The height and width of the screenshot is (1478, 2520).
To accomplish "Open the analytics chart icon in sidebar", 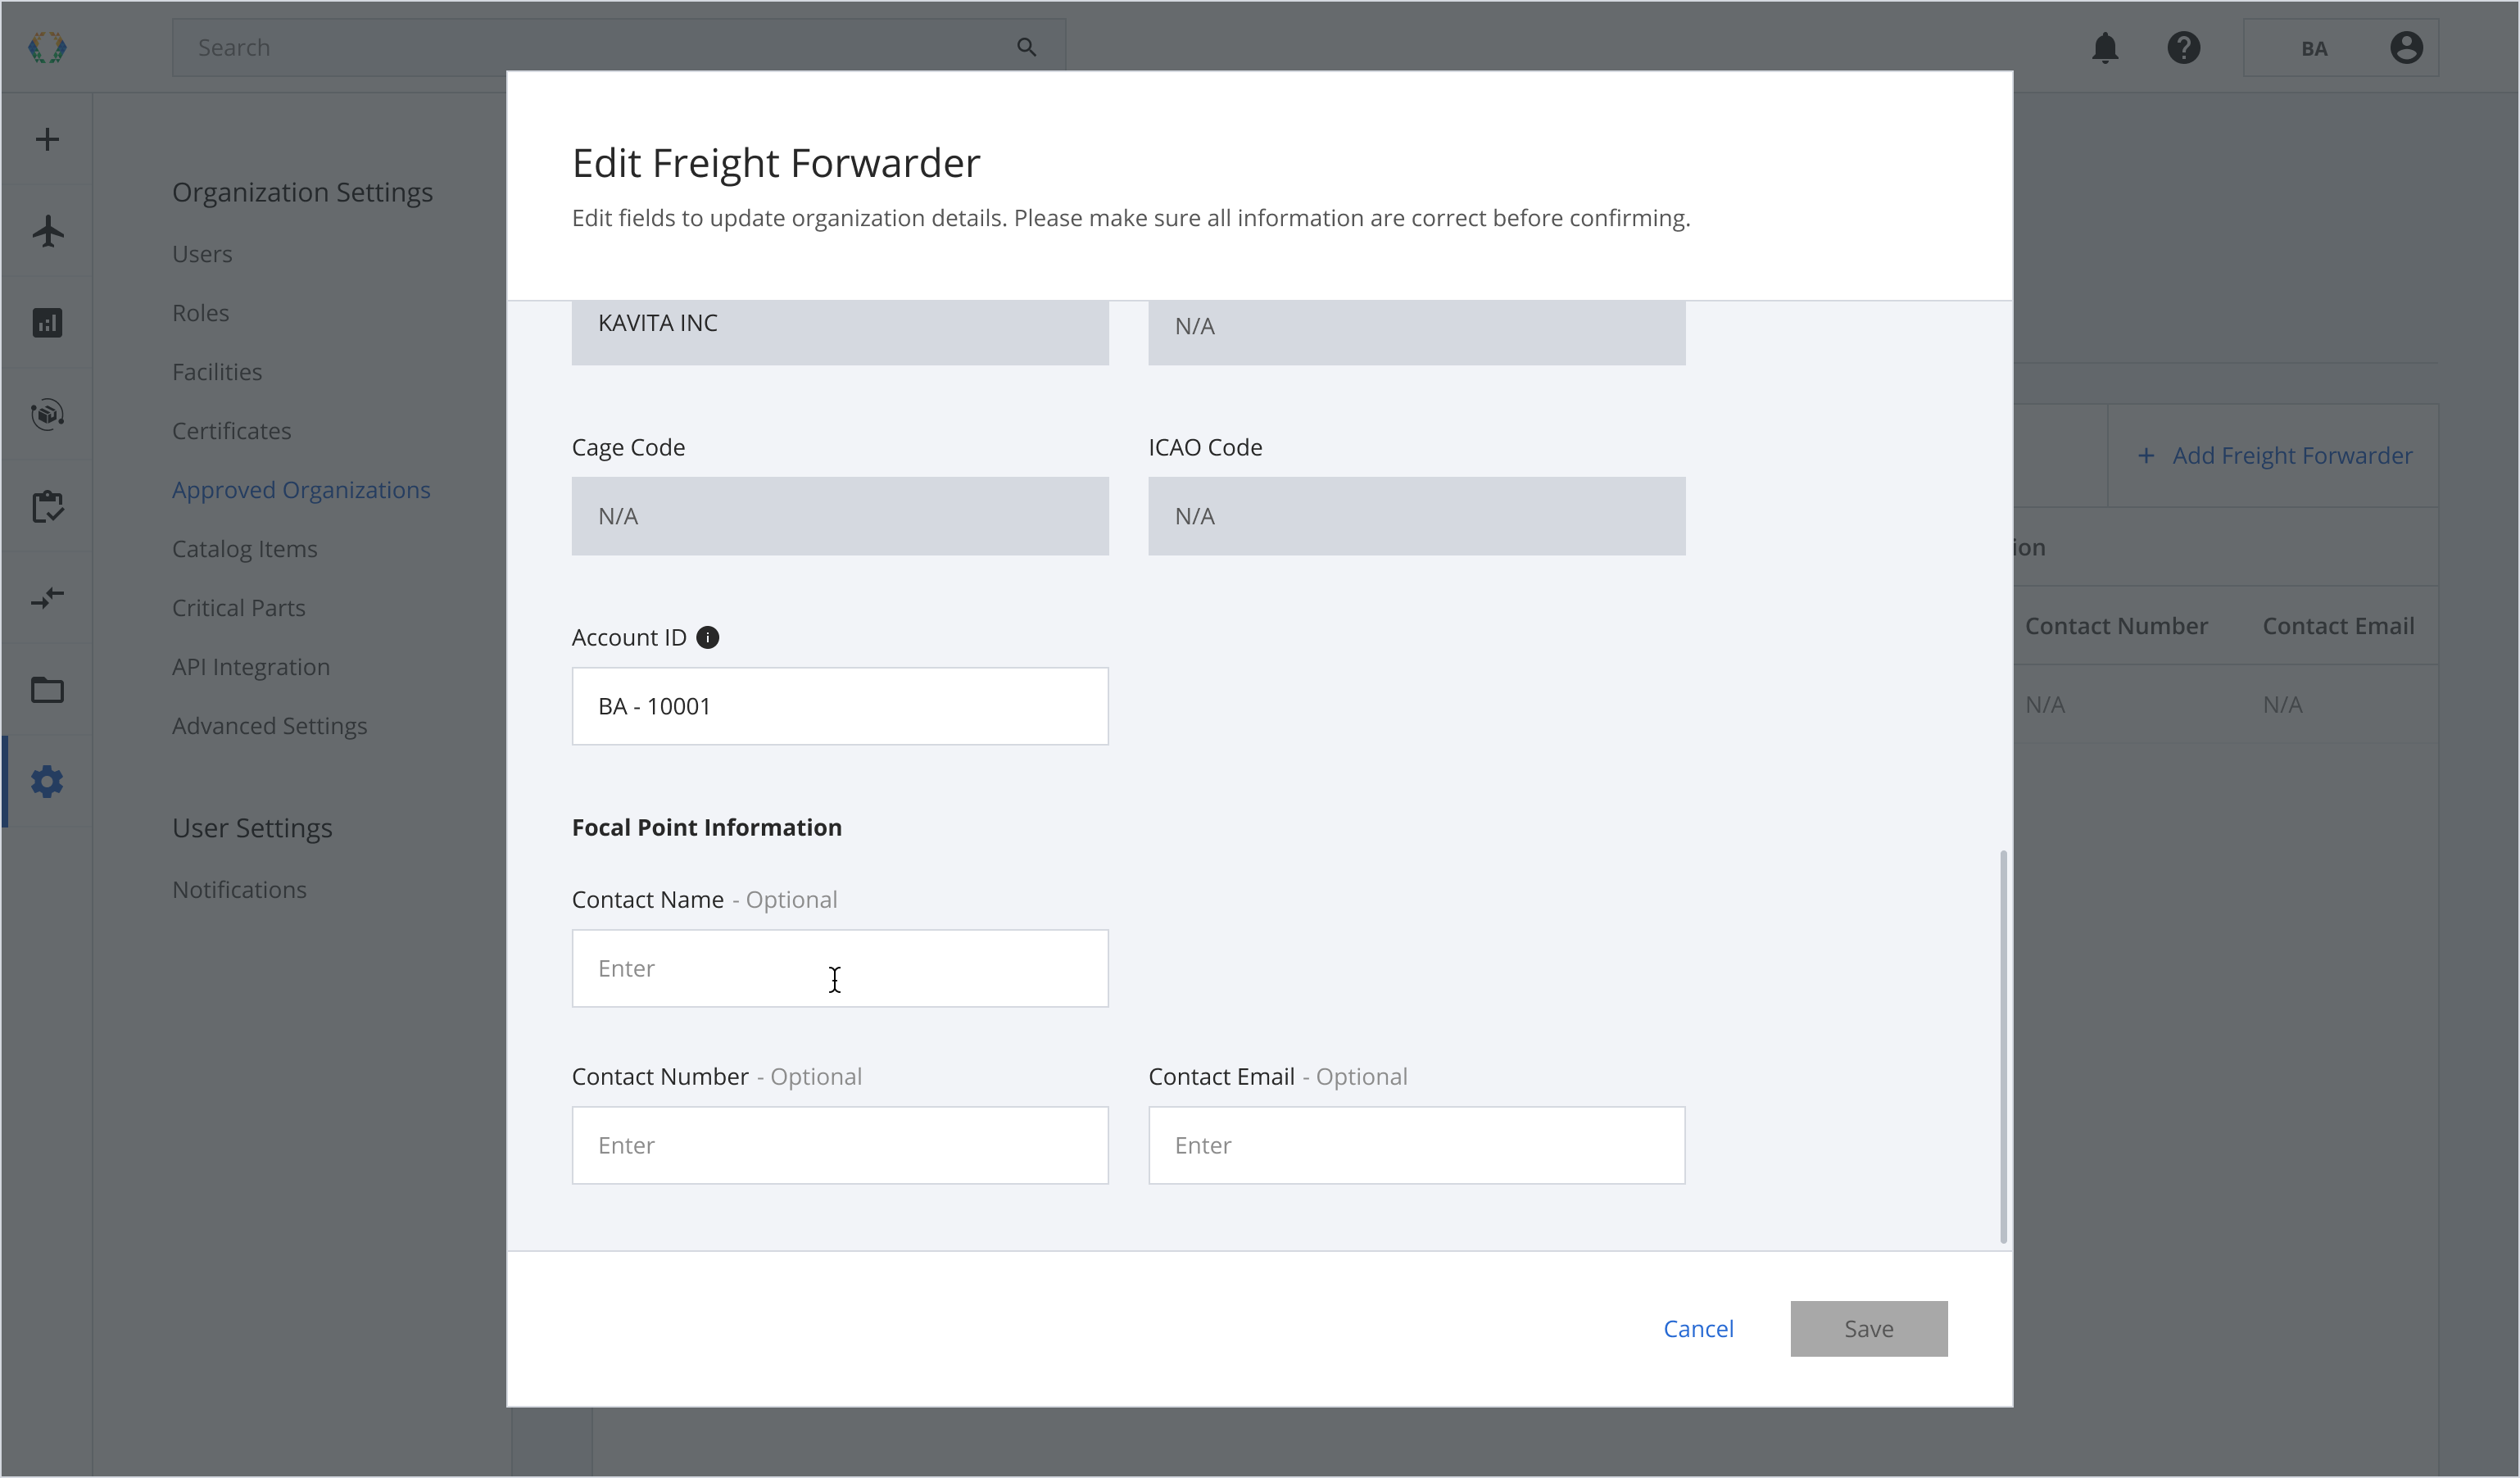I will pyautogui.click(x=47, y=322).
